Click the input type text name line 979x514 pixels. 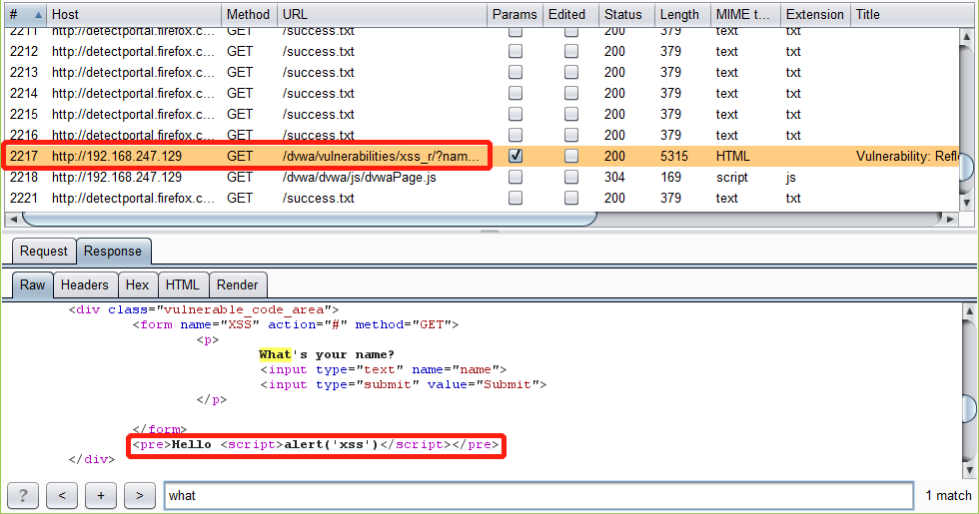pyautogui.click(x=383, y=370)
